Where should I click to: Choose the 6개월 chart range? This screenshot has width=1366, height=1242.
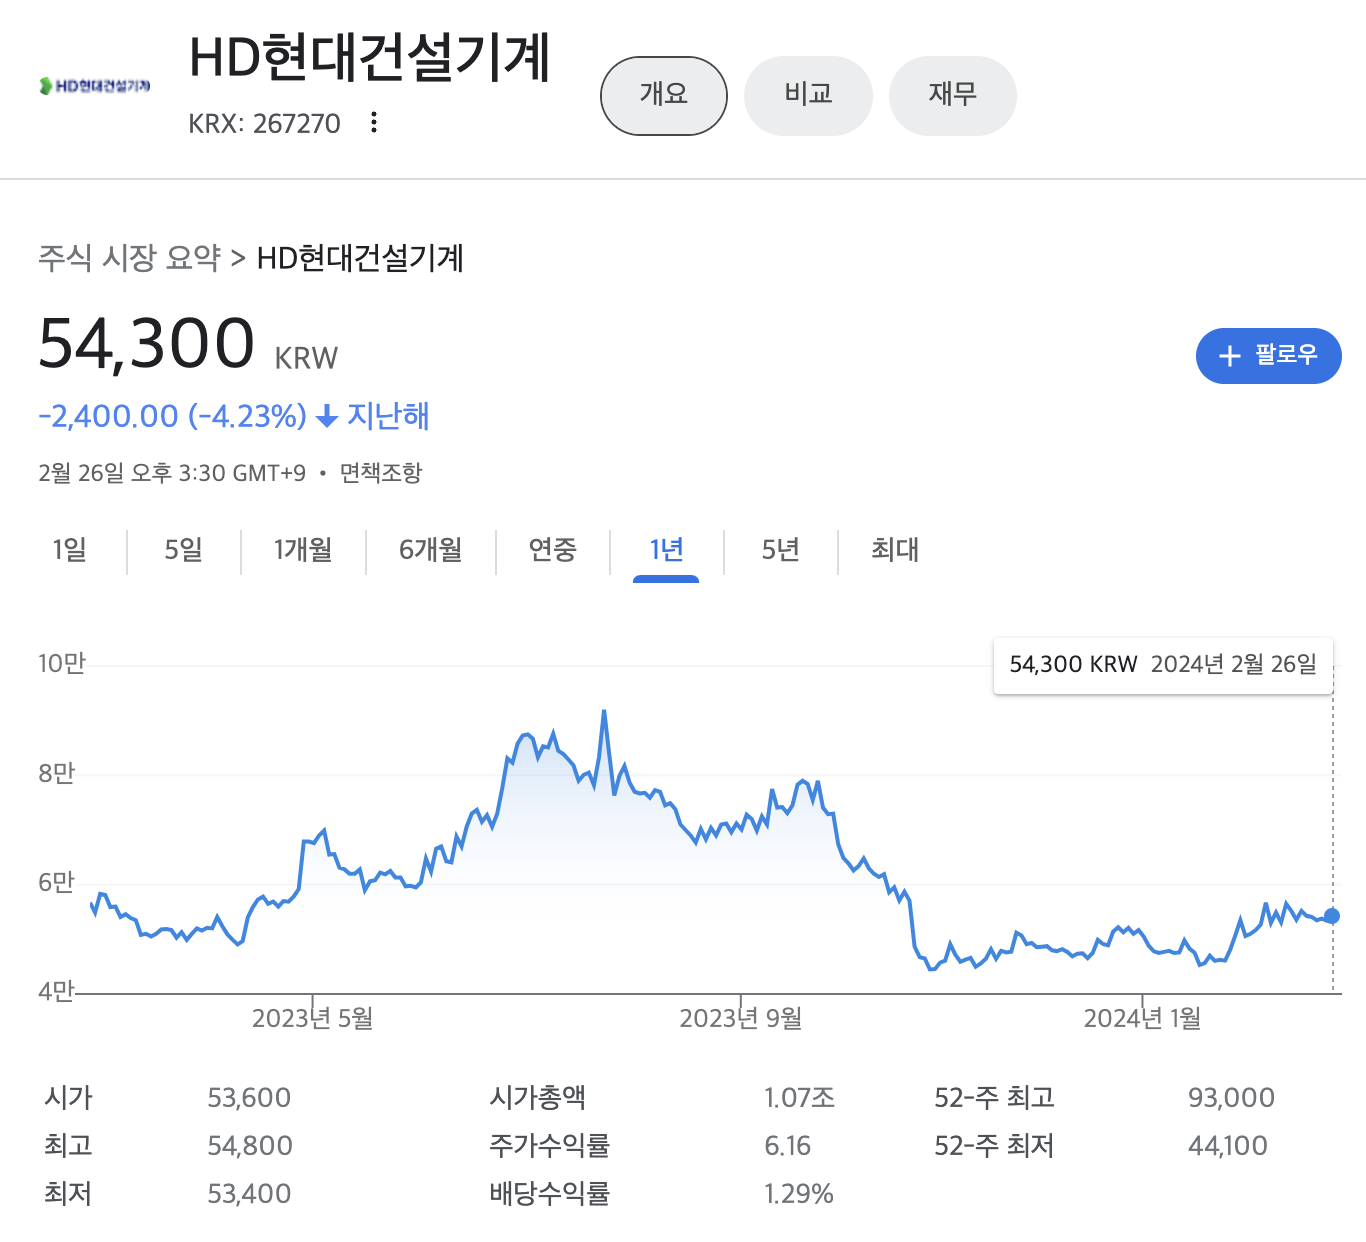(x=431, y=549)
